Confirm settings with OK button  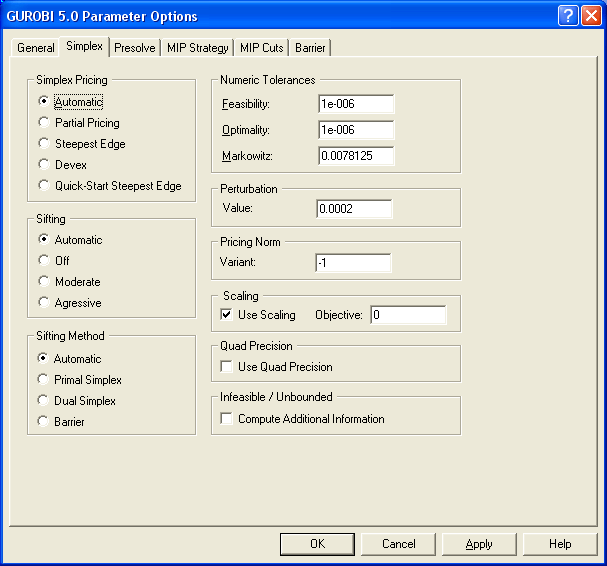pyautogui.click(x=317, y=544)
